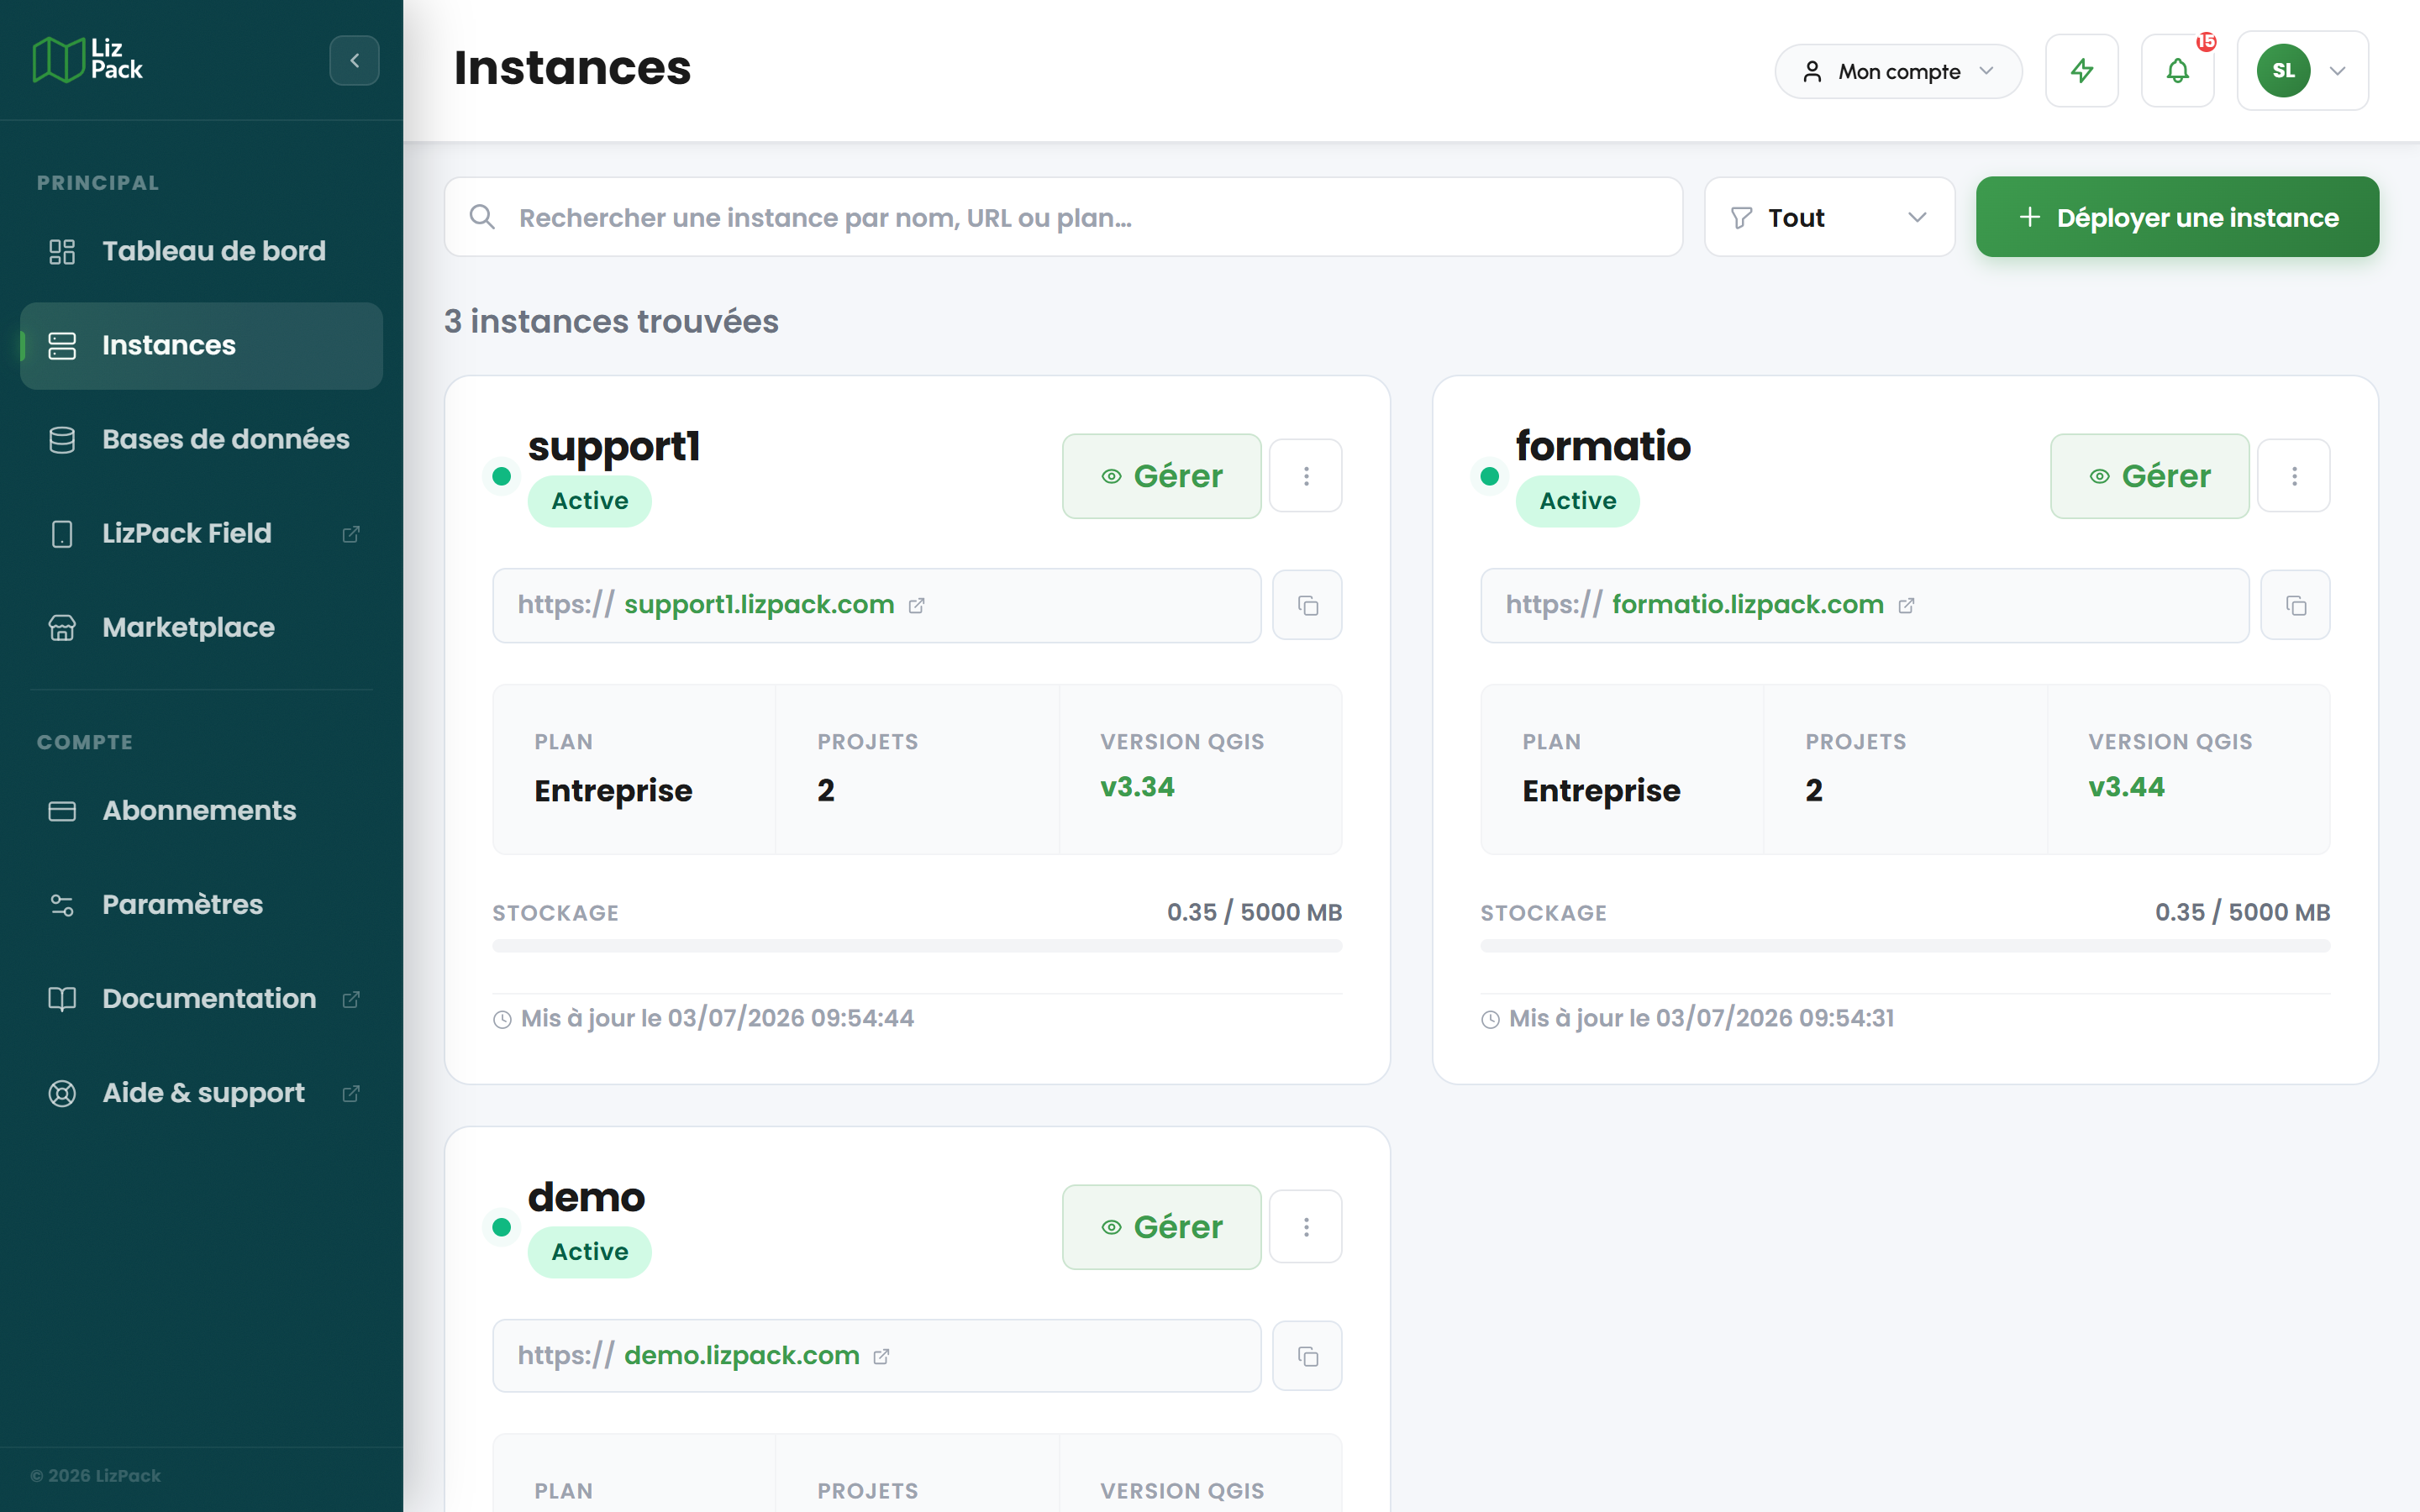Open formatio.lizpack.com link
This screenshot has height=1512, width=2420.
pyautogui.click(x=1747, y=605)
